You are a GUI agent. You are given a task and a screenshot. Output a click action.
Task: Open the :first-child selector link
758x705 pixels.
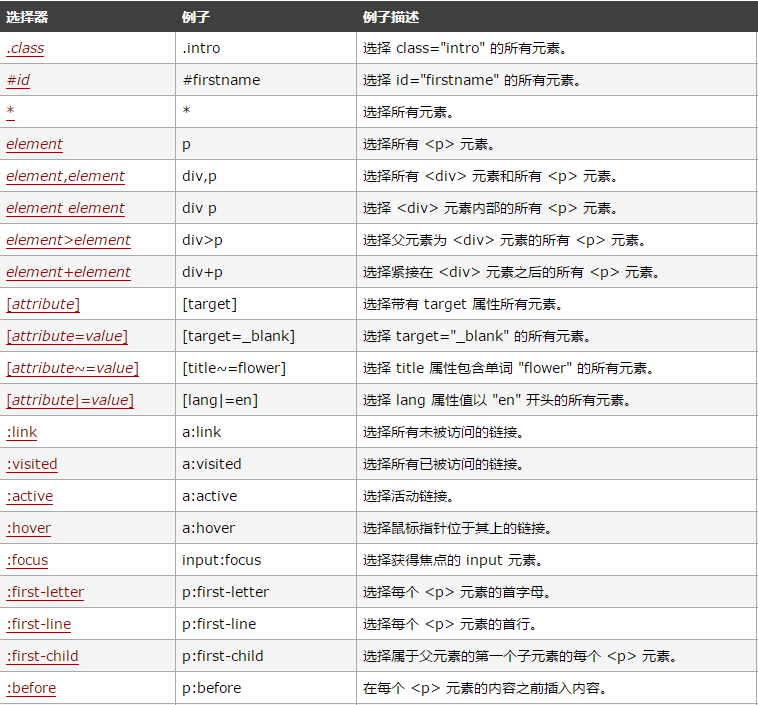43,656
